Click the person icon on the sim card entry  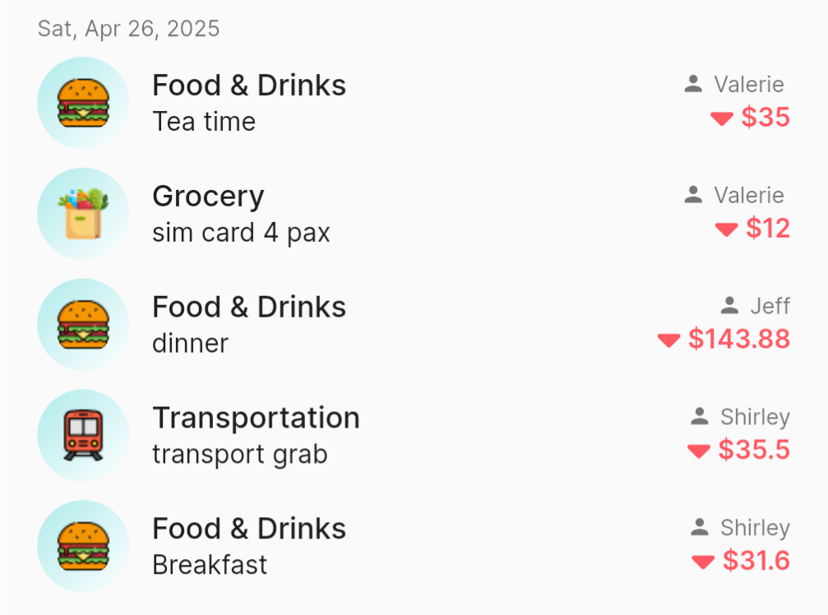(692, 195)
